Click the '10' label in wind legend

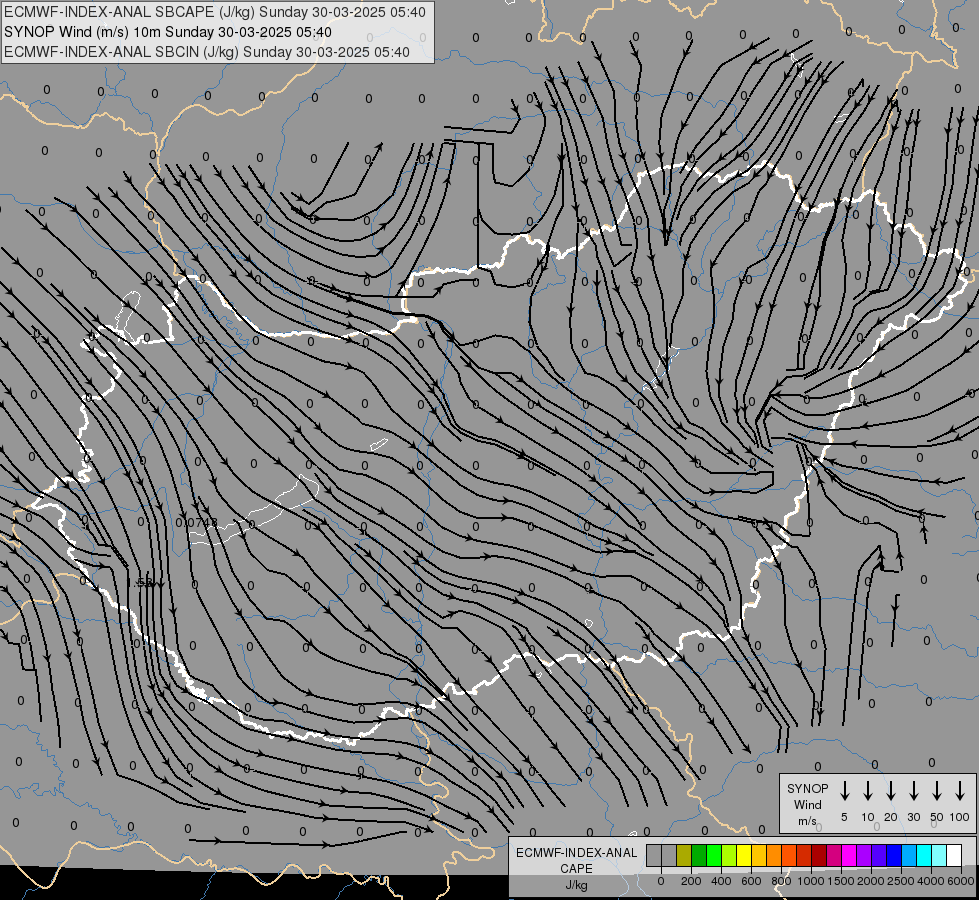tap(867, 817)
